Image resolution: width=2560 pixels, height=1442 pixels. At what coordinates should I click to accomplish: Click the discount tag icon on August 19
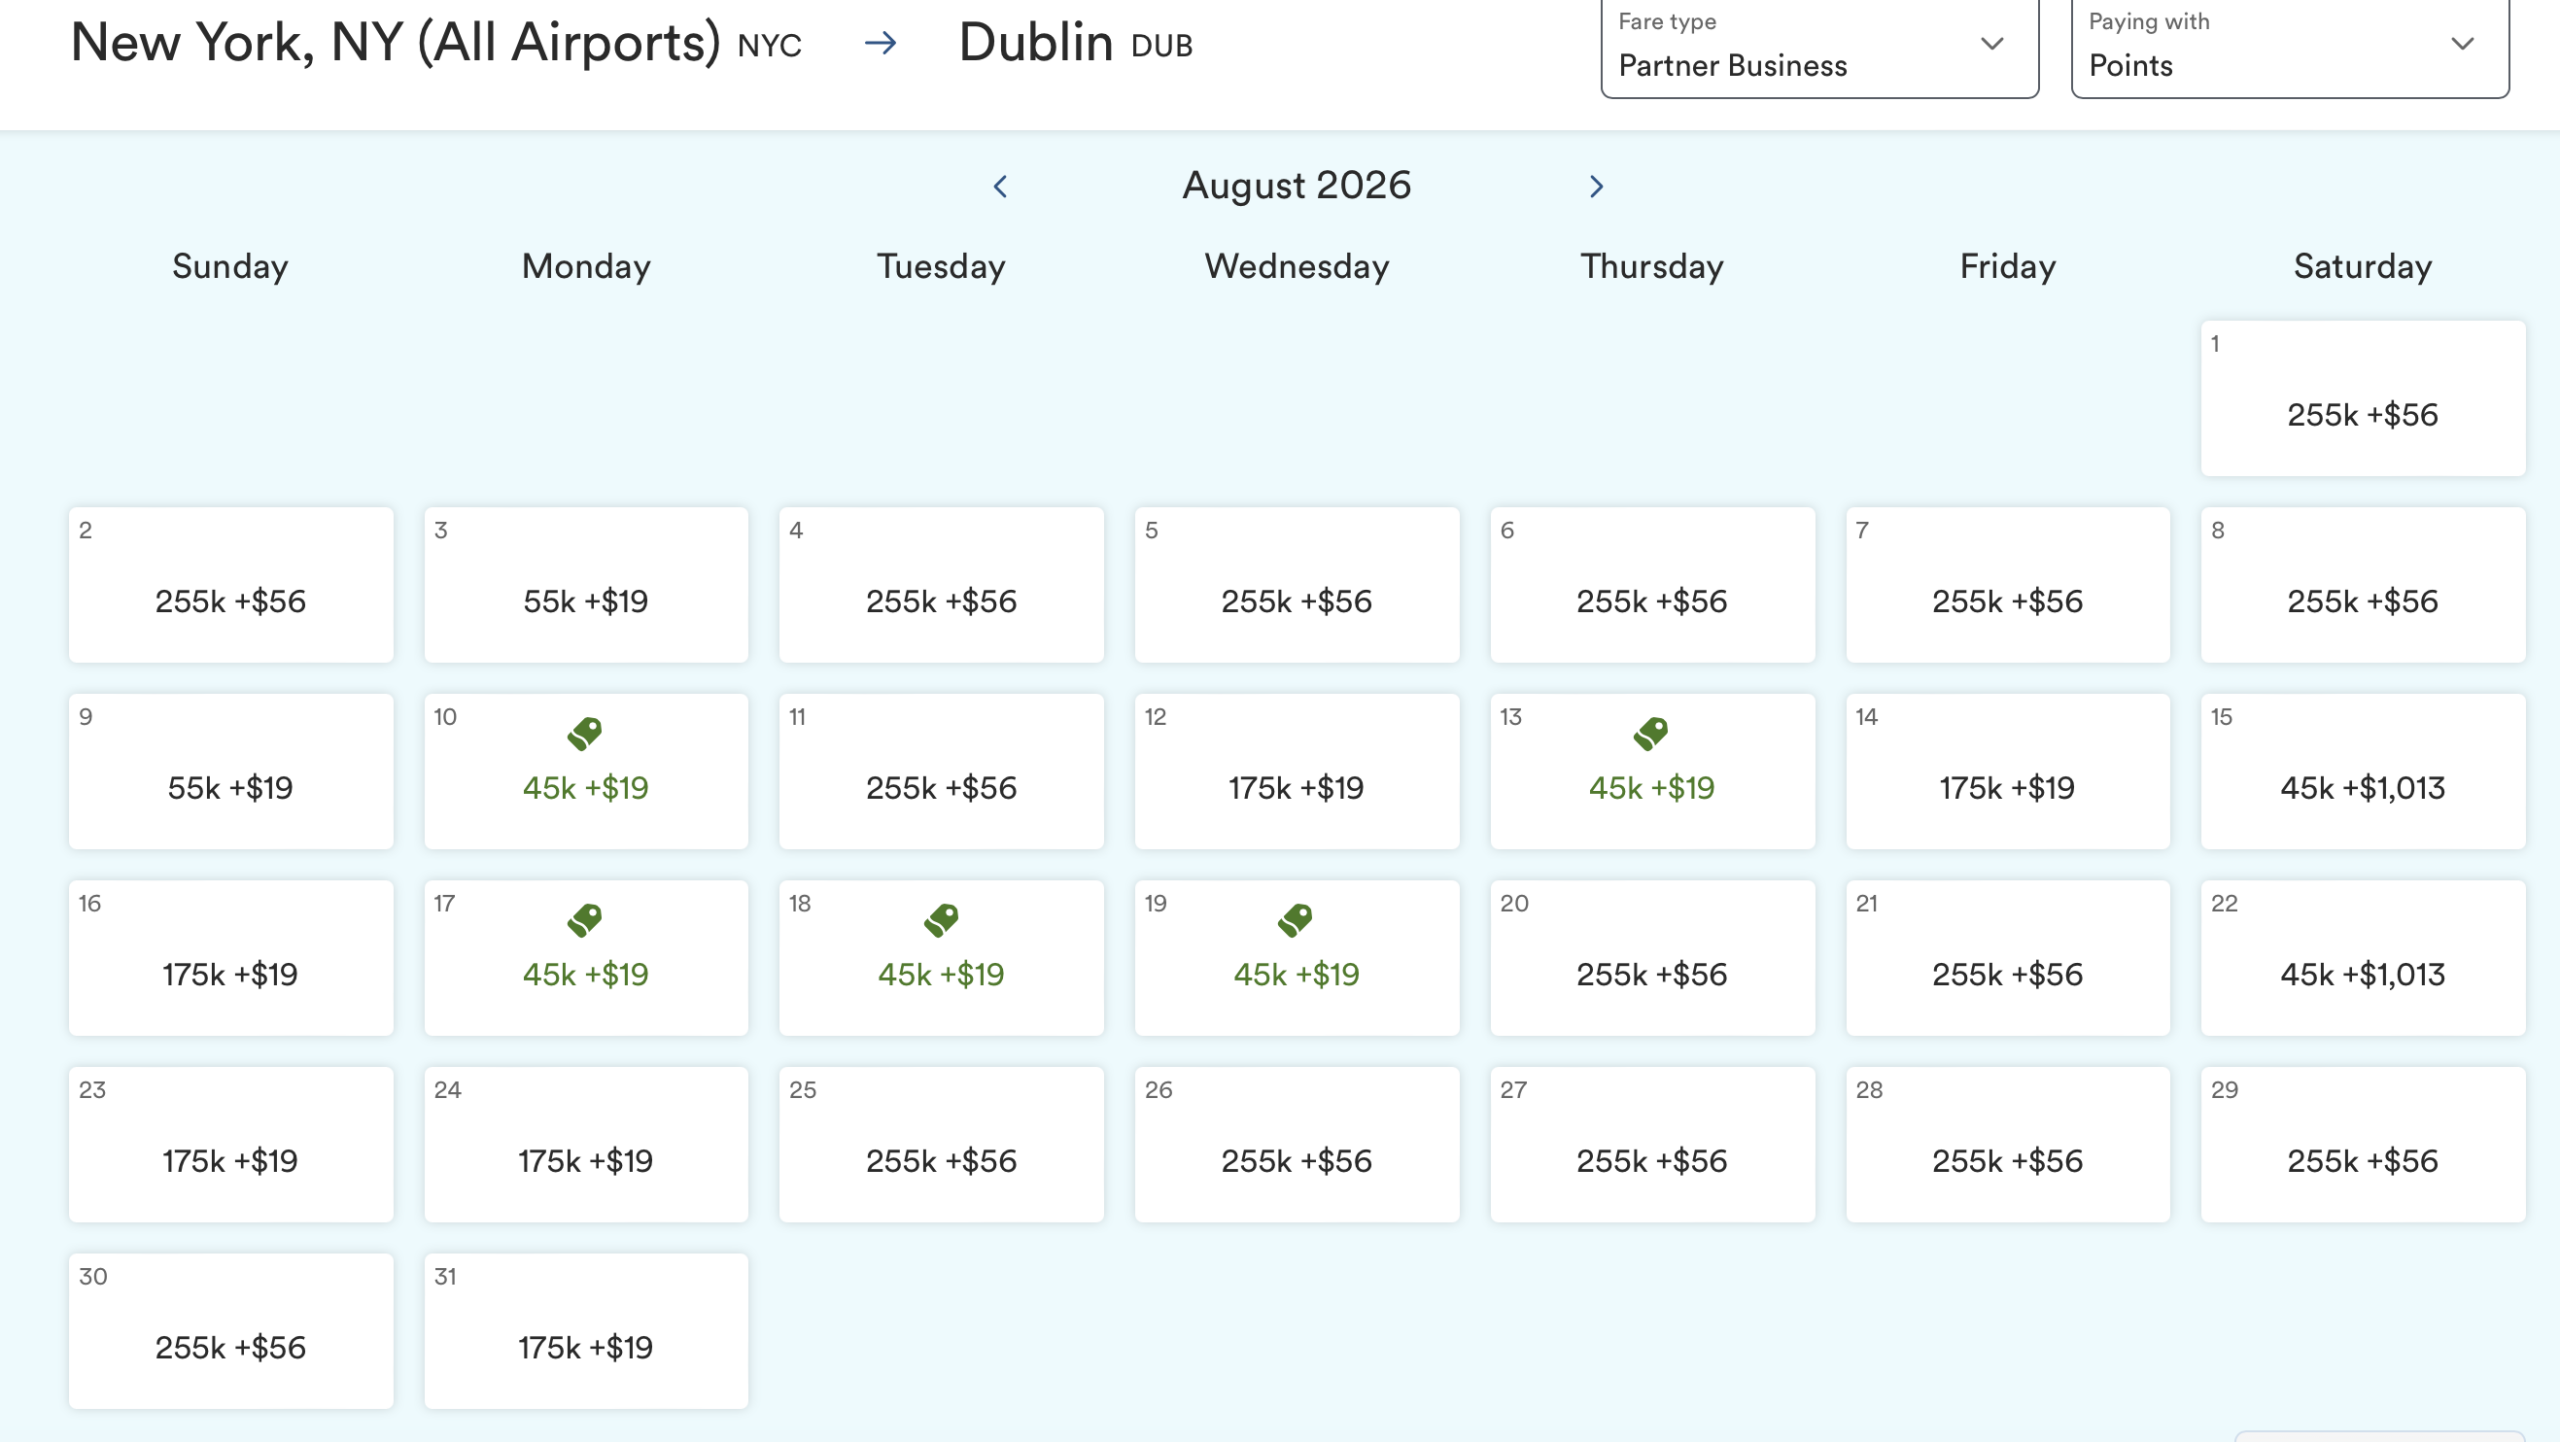point(1295,920)
